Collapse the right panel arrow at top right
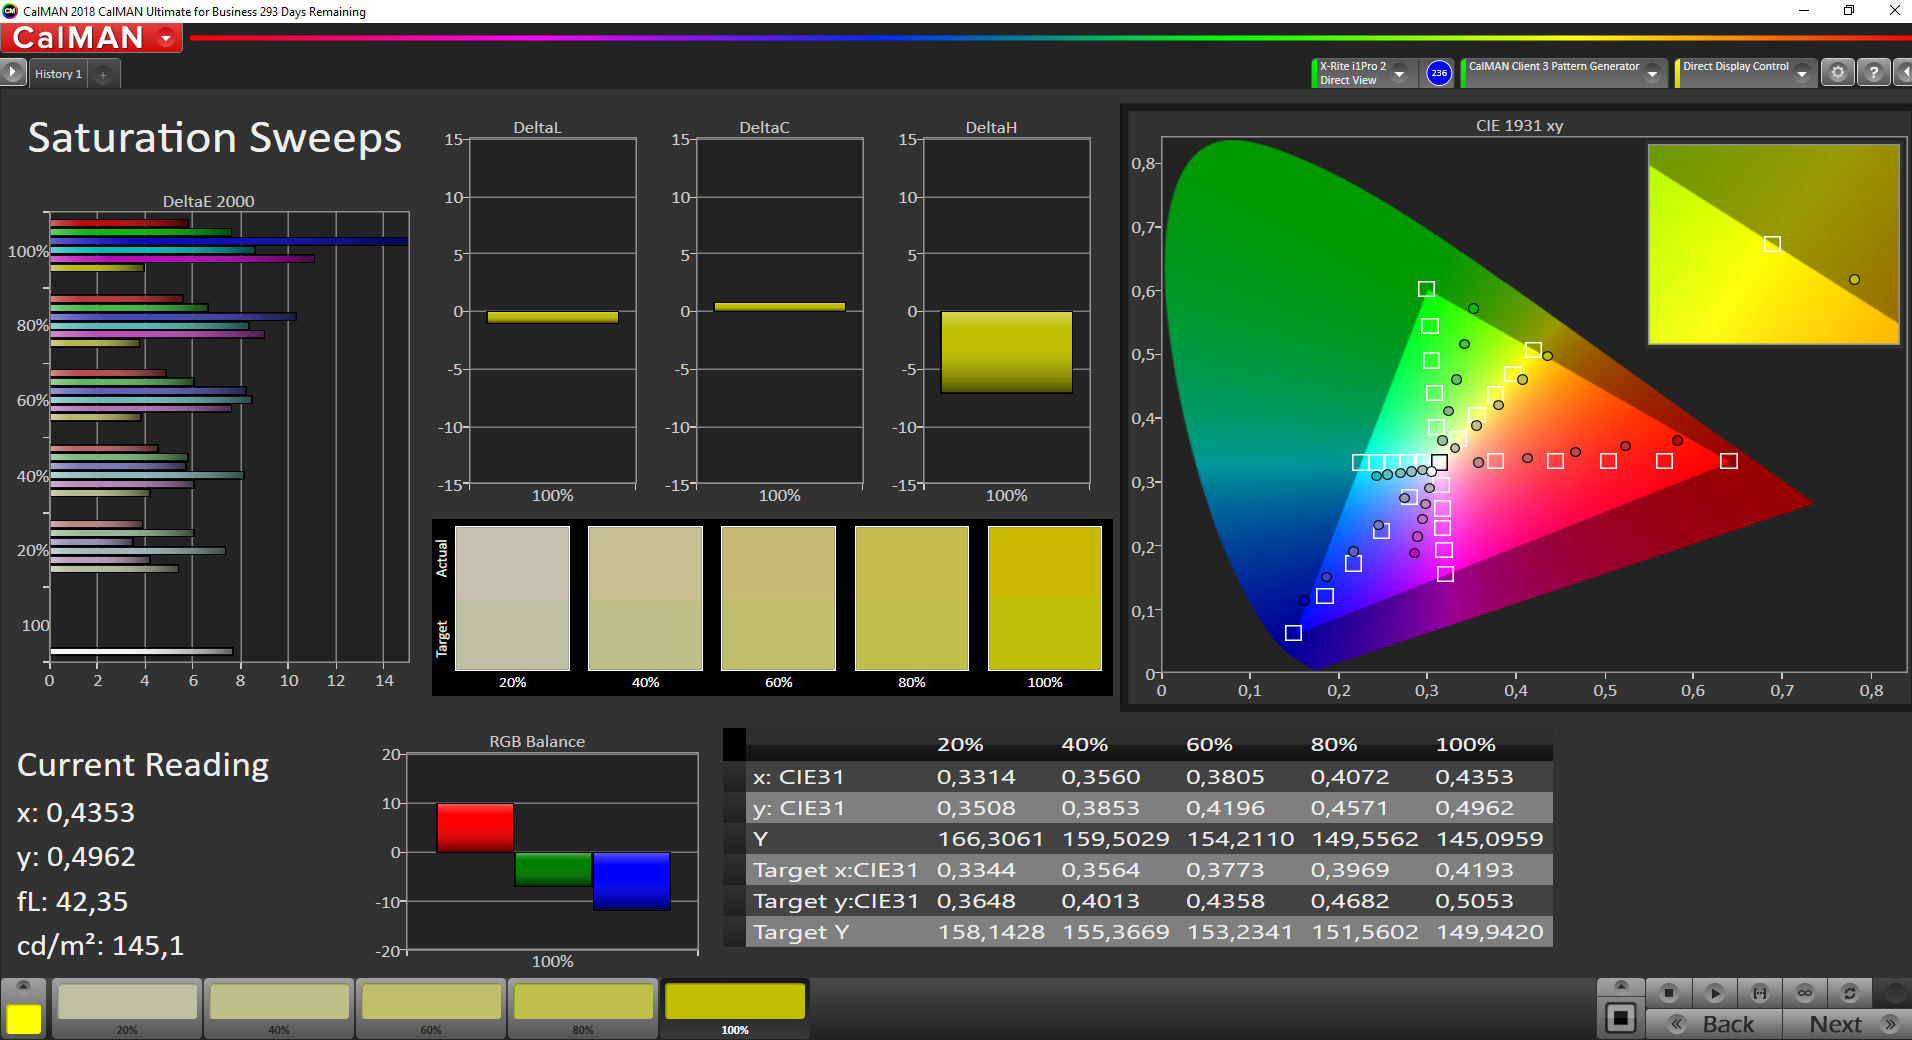 pyautogui.click(x=1903, y=73)
